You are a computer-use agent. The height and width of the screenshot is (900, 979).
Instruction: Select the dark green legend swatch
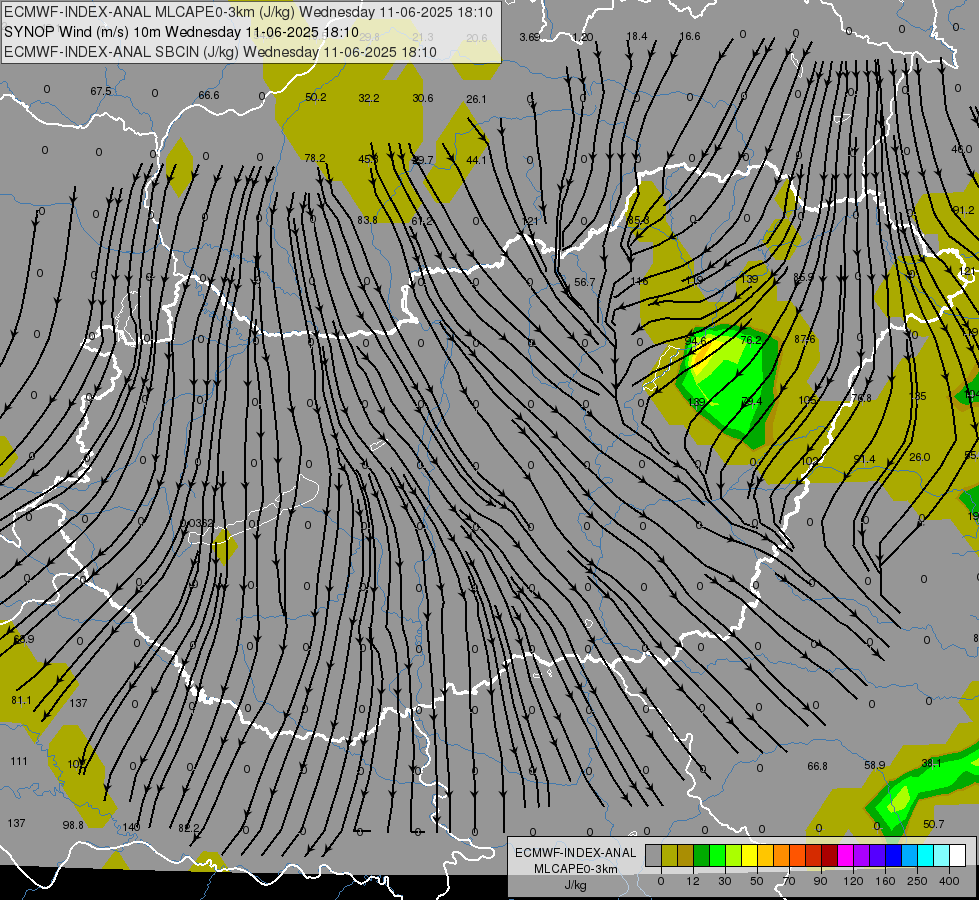[702, 855]
